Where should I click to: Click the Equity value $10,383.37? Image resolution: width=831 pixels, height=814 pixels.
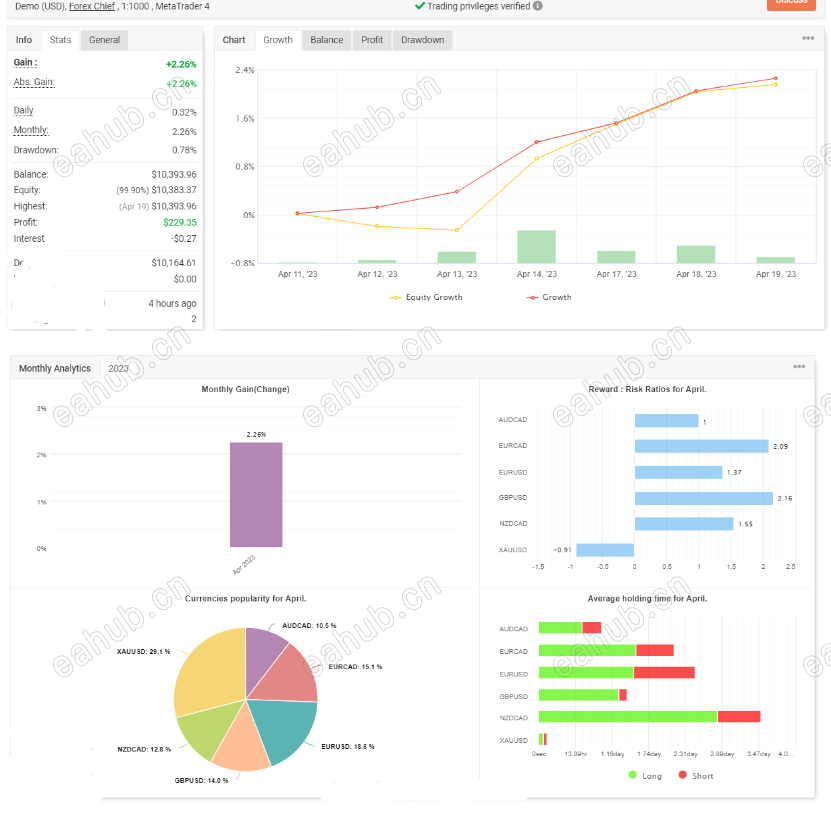[174, 190]
